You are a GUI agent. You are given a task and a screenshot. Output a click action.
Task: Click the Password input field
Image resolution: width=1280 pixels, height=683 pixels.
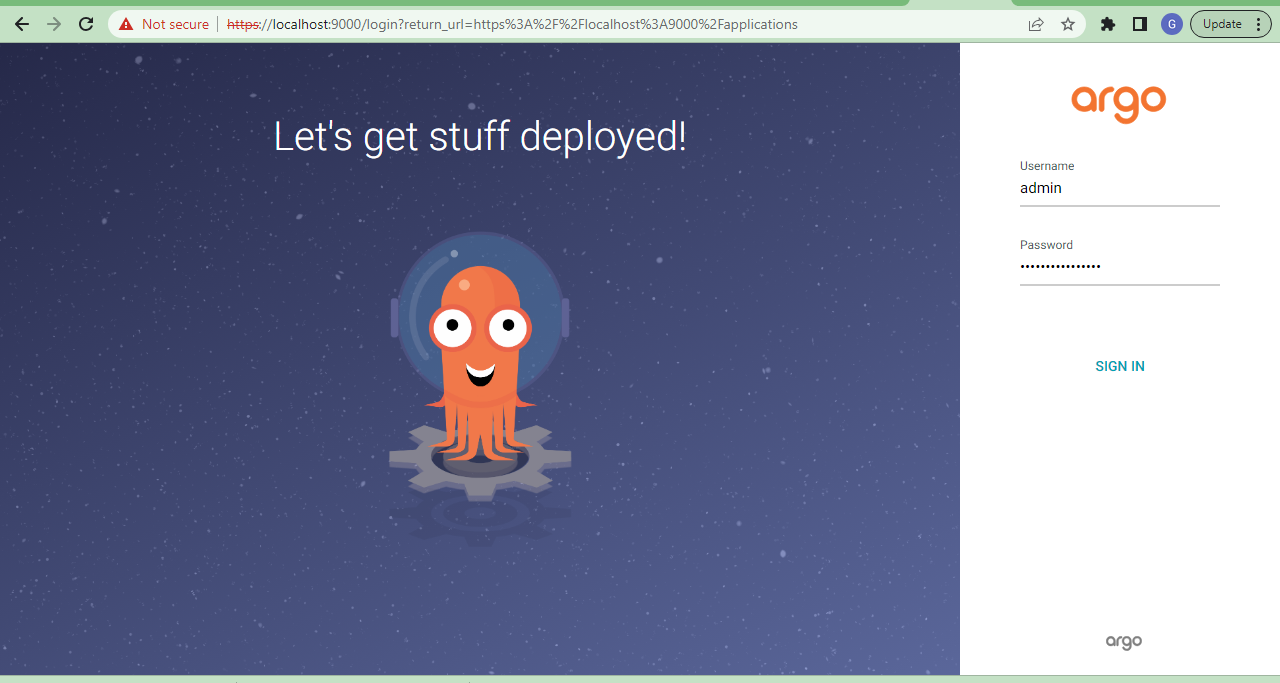(x=1119, y=266)
